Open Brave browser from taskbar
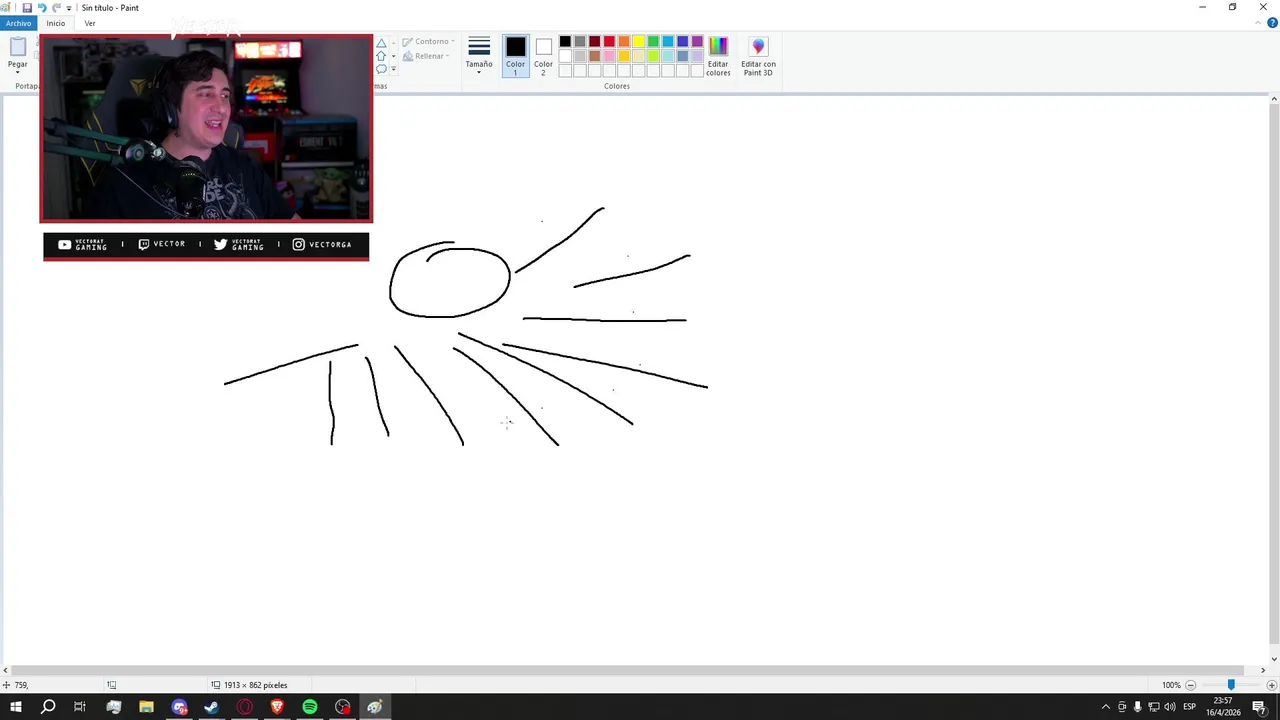 [277, 707]
